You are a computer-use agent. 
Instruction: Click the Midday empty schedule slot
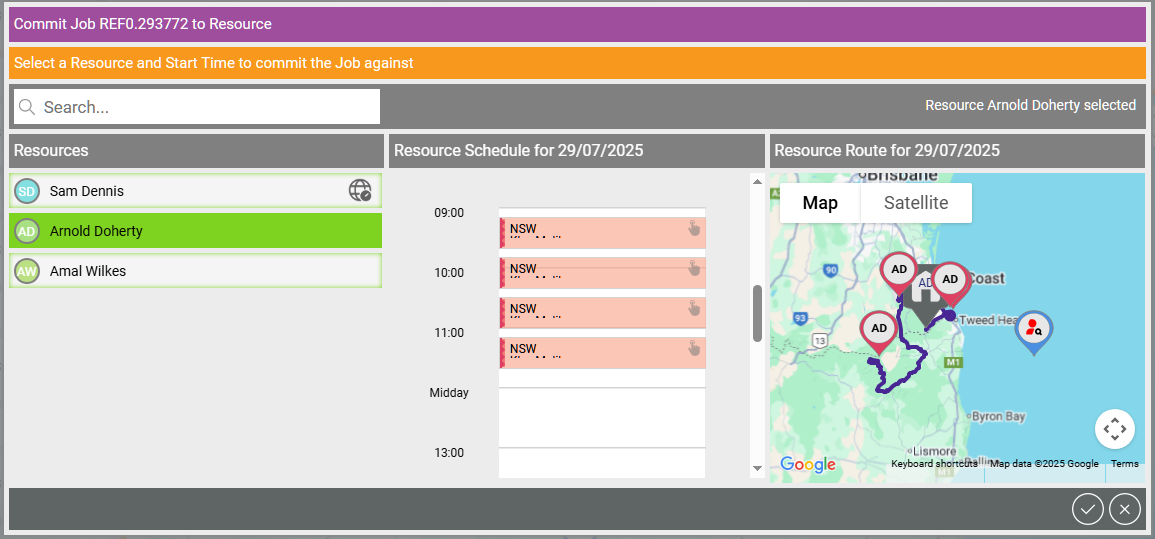pyautogui.click(x=603, y=418)
